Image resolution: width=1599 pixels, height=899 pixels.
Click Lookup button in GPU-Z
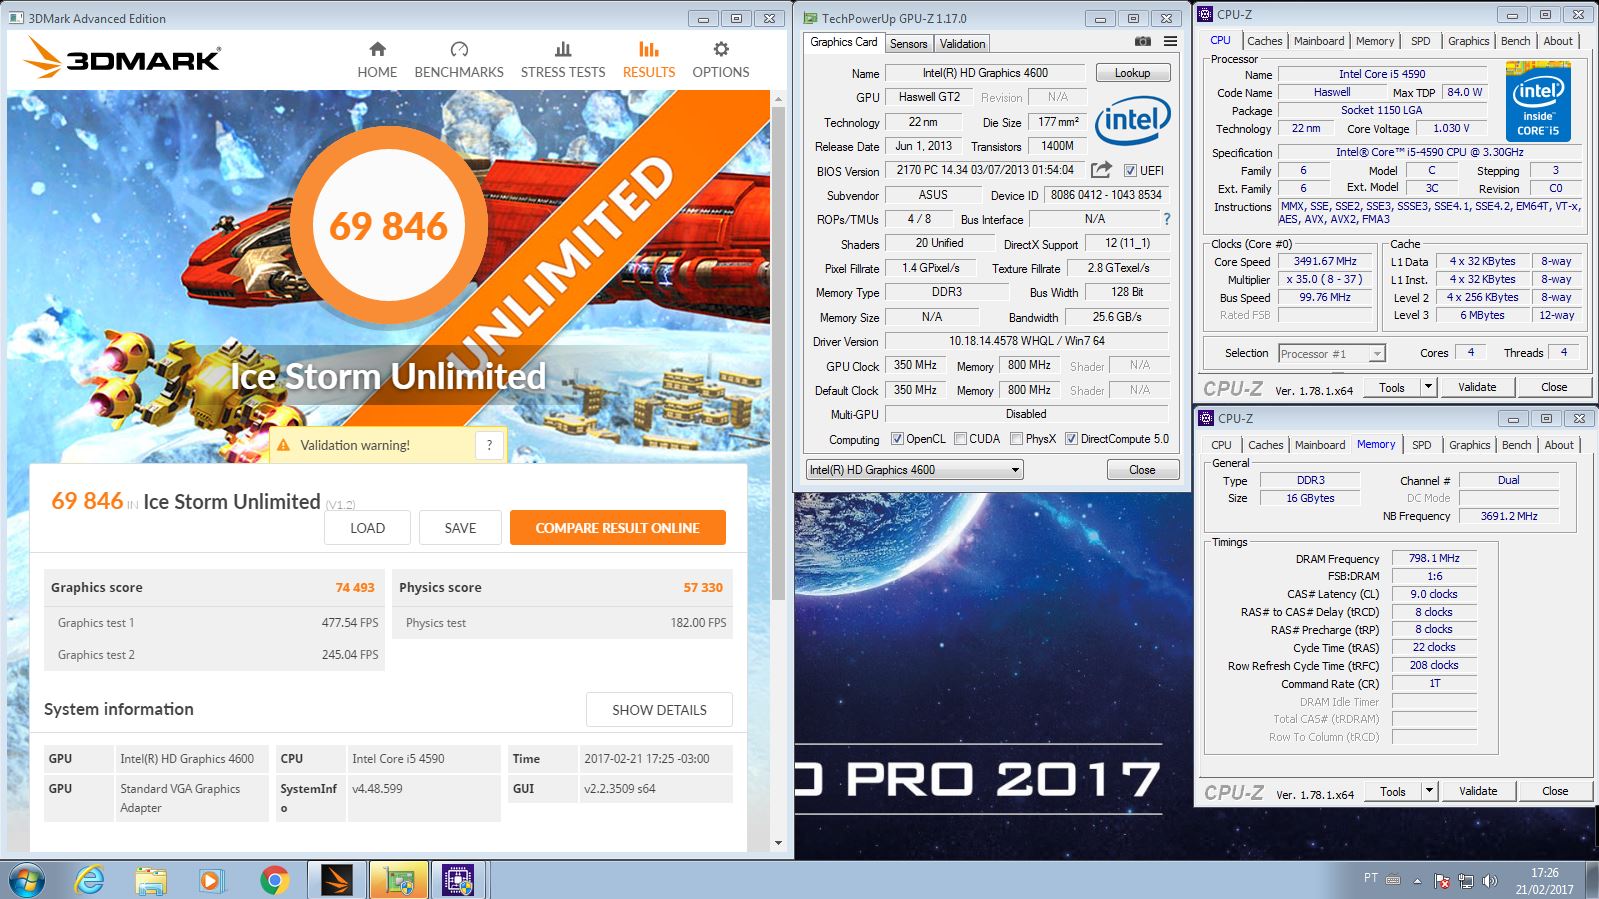pos(1132,73)
